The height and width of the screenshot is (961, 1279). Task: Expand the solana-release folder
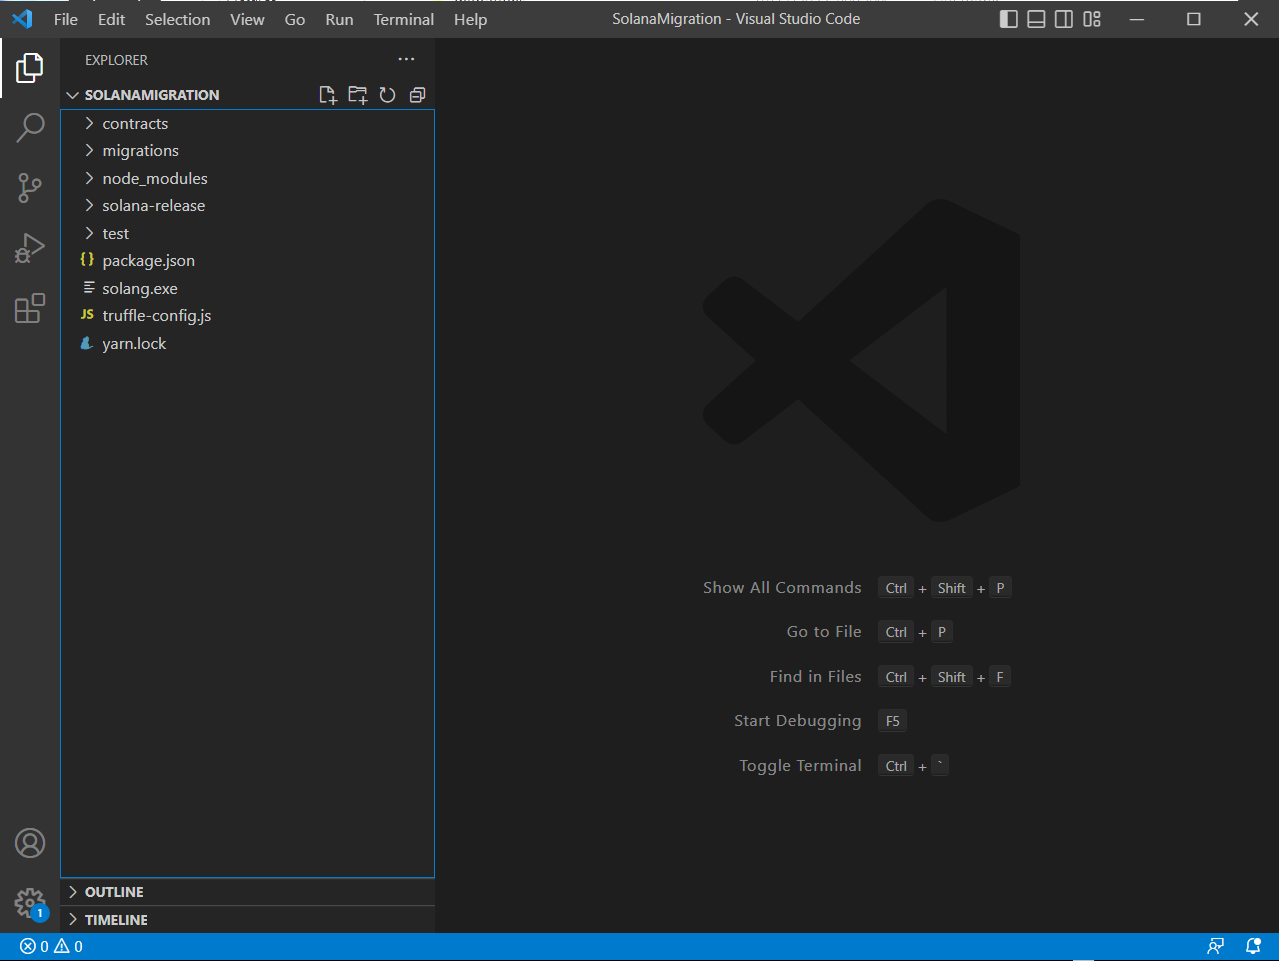pos(247,206)
